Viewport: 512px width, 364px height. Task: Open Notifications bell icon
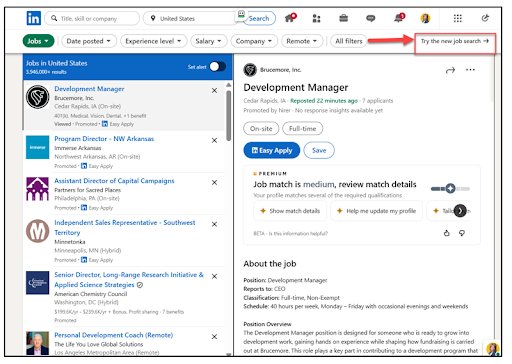(x=399, y=18)
